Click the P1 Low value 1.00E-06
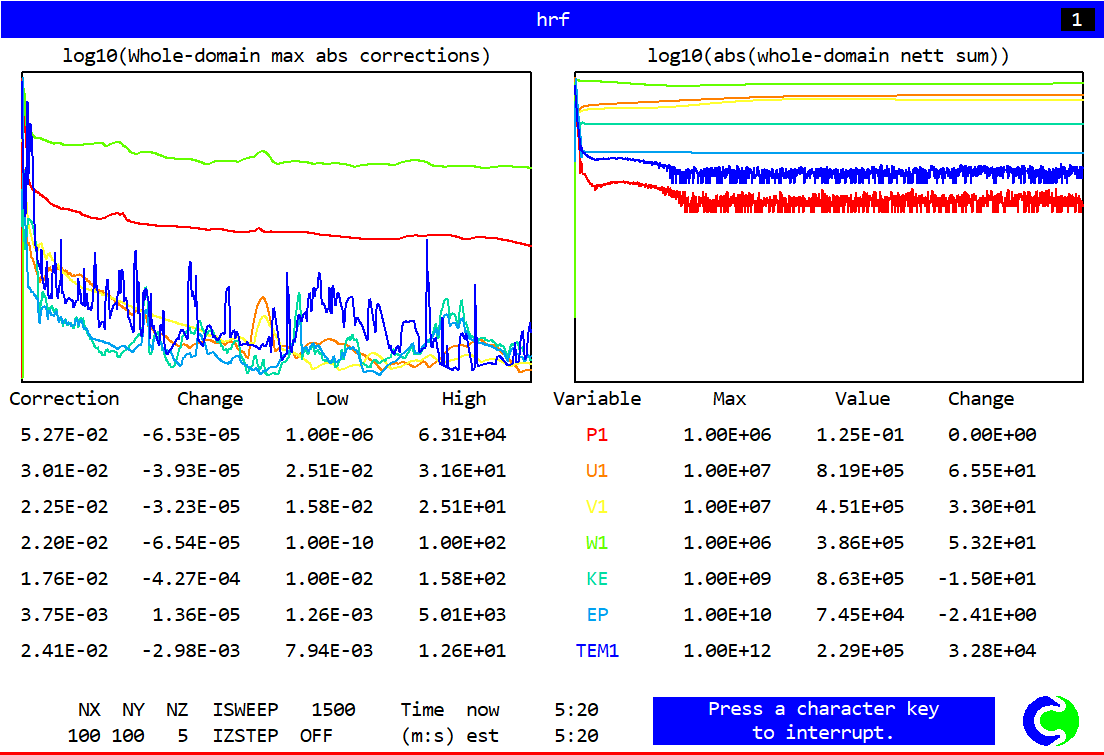This screenshot has width=1104, height=755. click(x=329, y=435)
